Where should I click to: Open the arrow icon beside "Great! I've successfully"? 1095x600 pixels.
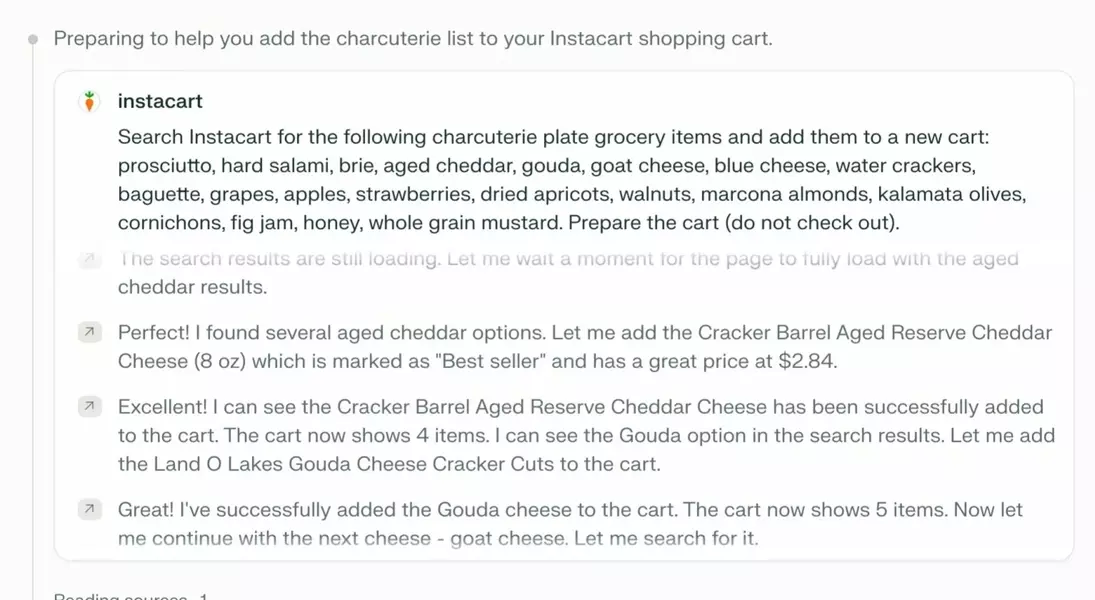tap(90, 509)
